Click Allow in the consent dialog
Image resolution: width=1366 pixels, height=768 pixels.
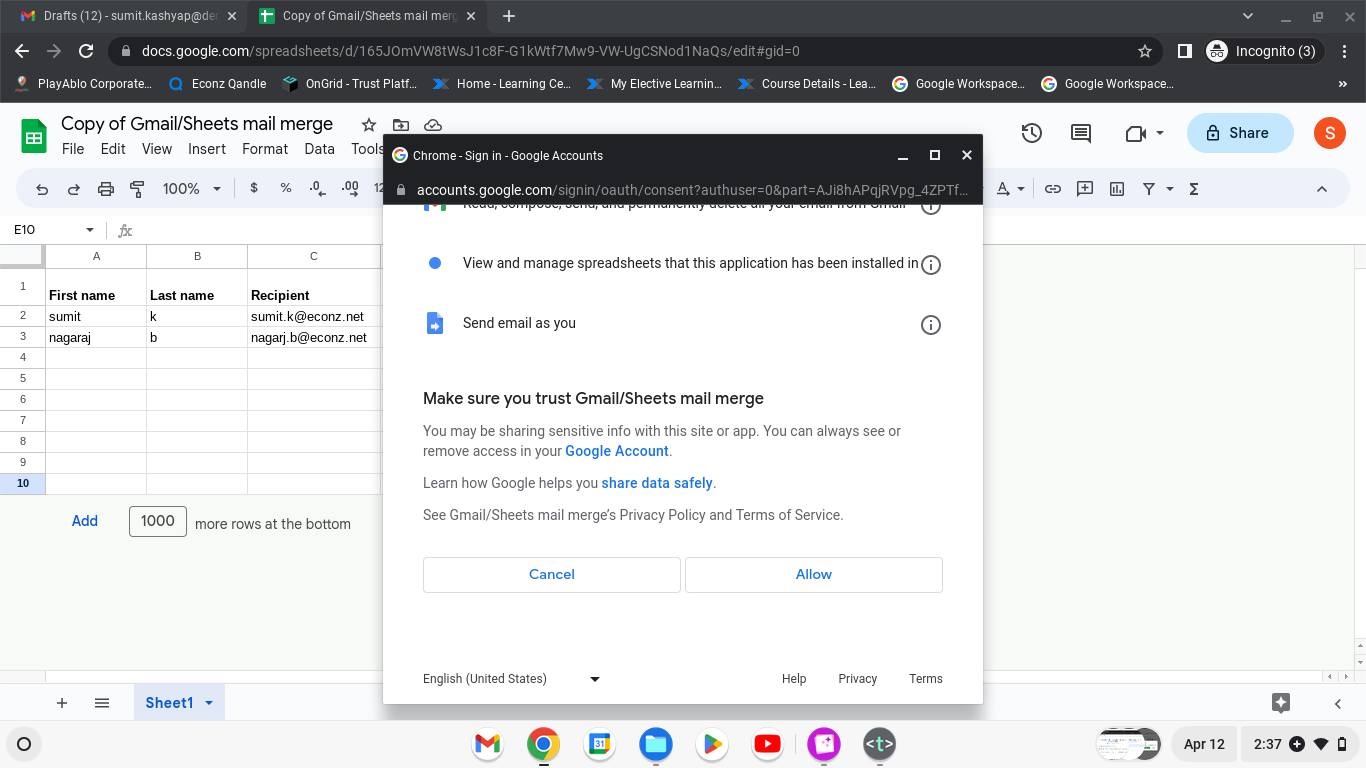[x=814, y=575]
